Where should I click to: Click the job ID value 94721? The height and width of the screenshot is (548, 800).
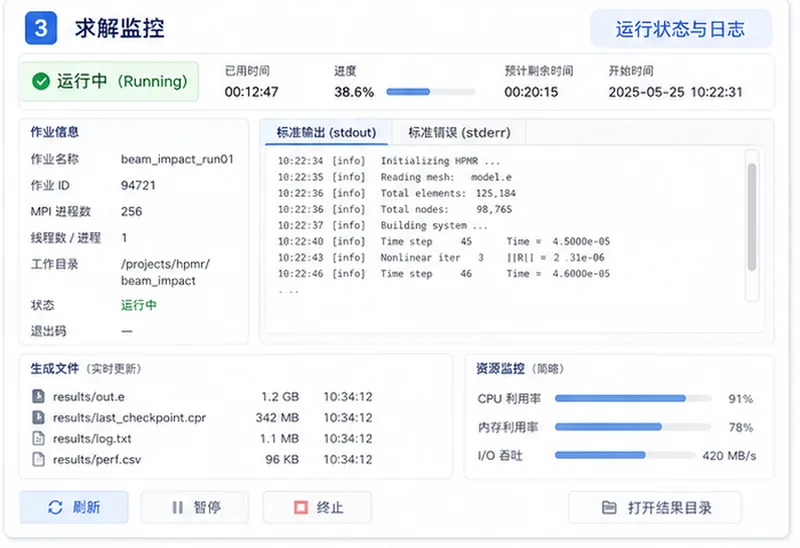[138, 185]
